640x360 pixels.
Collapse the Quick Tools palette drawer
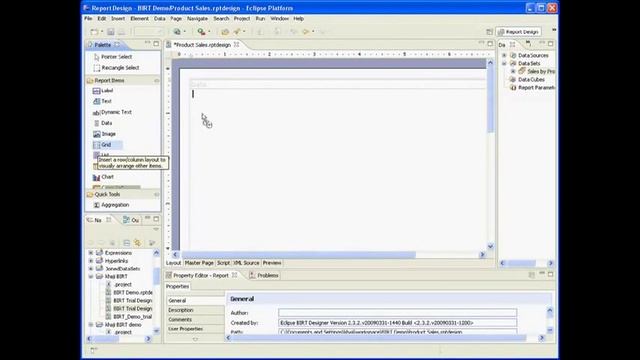156,195
